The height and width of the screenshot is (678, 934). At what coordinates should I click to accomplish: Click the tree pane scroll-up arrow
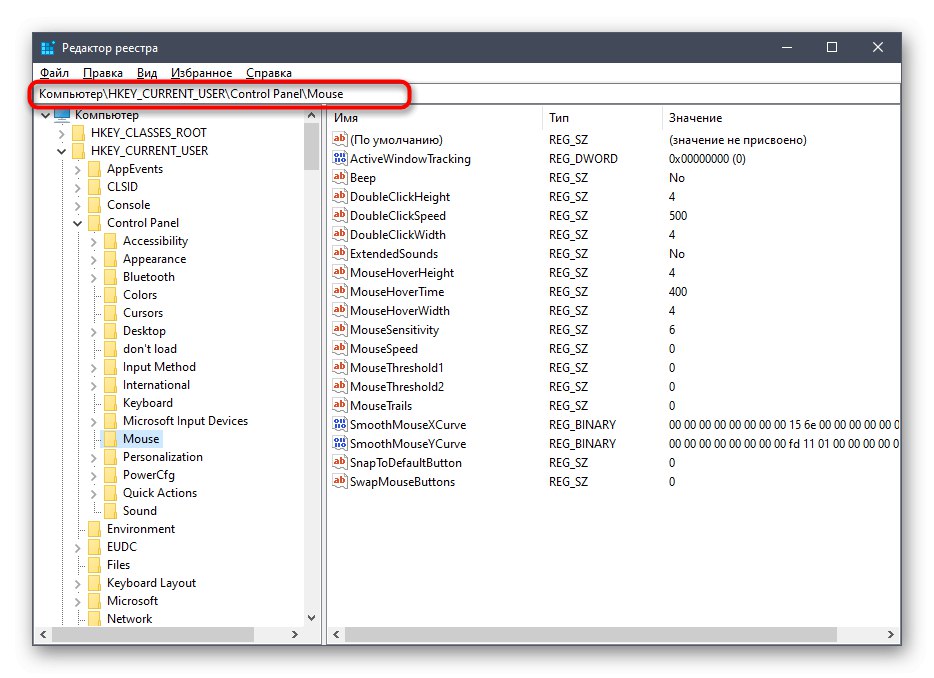(x=312, y=115)
